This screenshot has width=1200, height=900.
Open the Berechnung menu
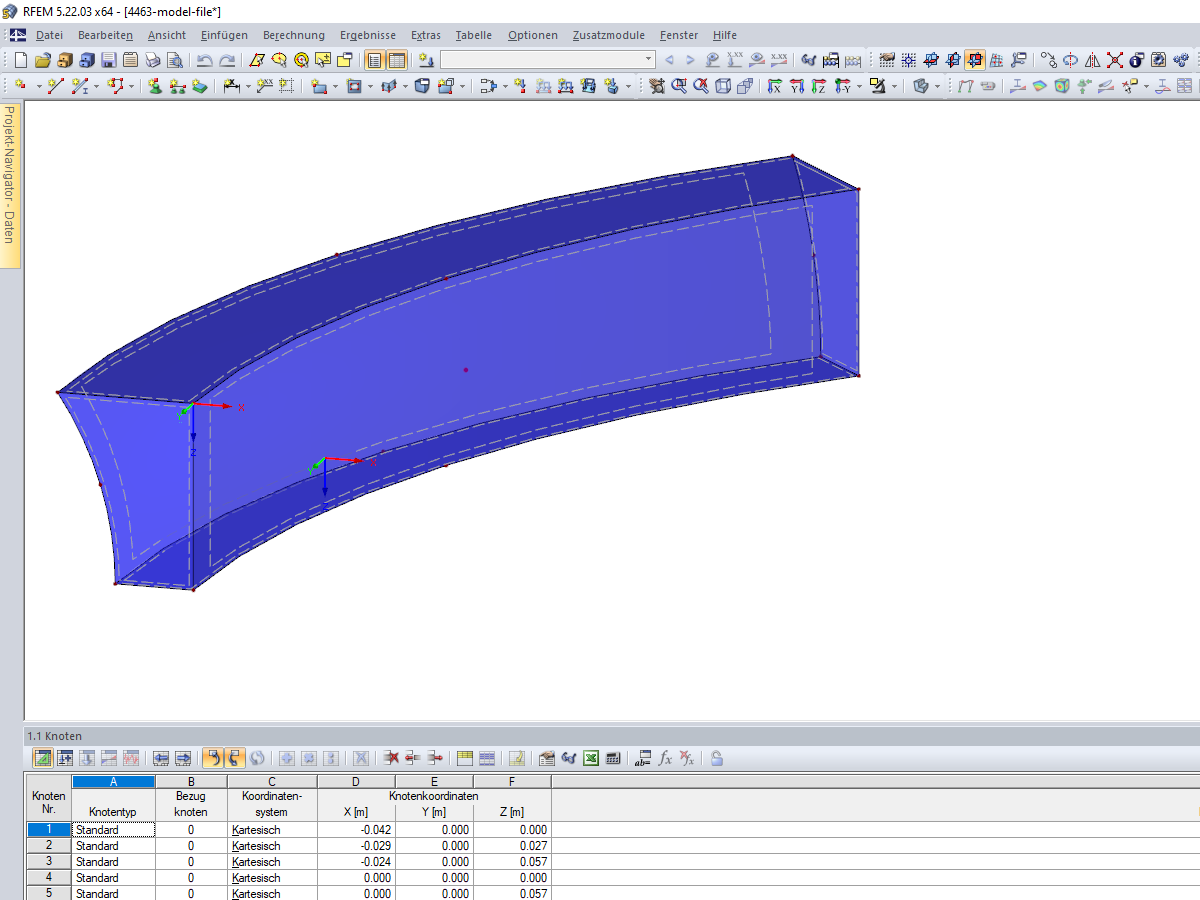(x=294, y=35)
